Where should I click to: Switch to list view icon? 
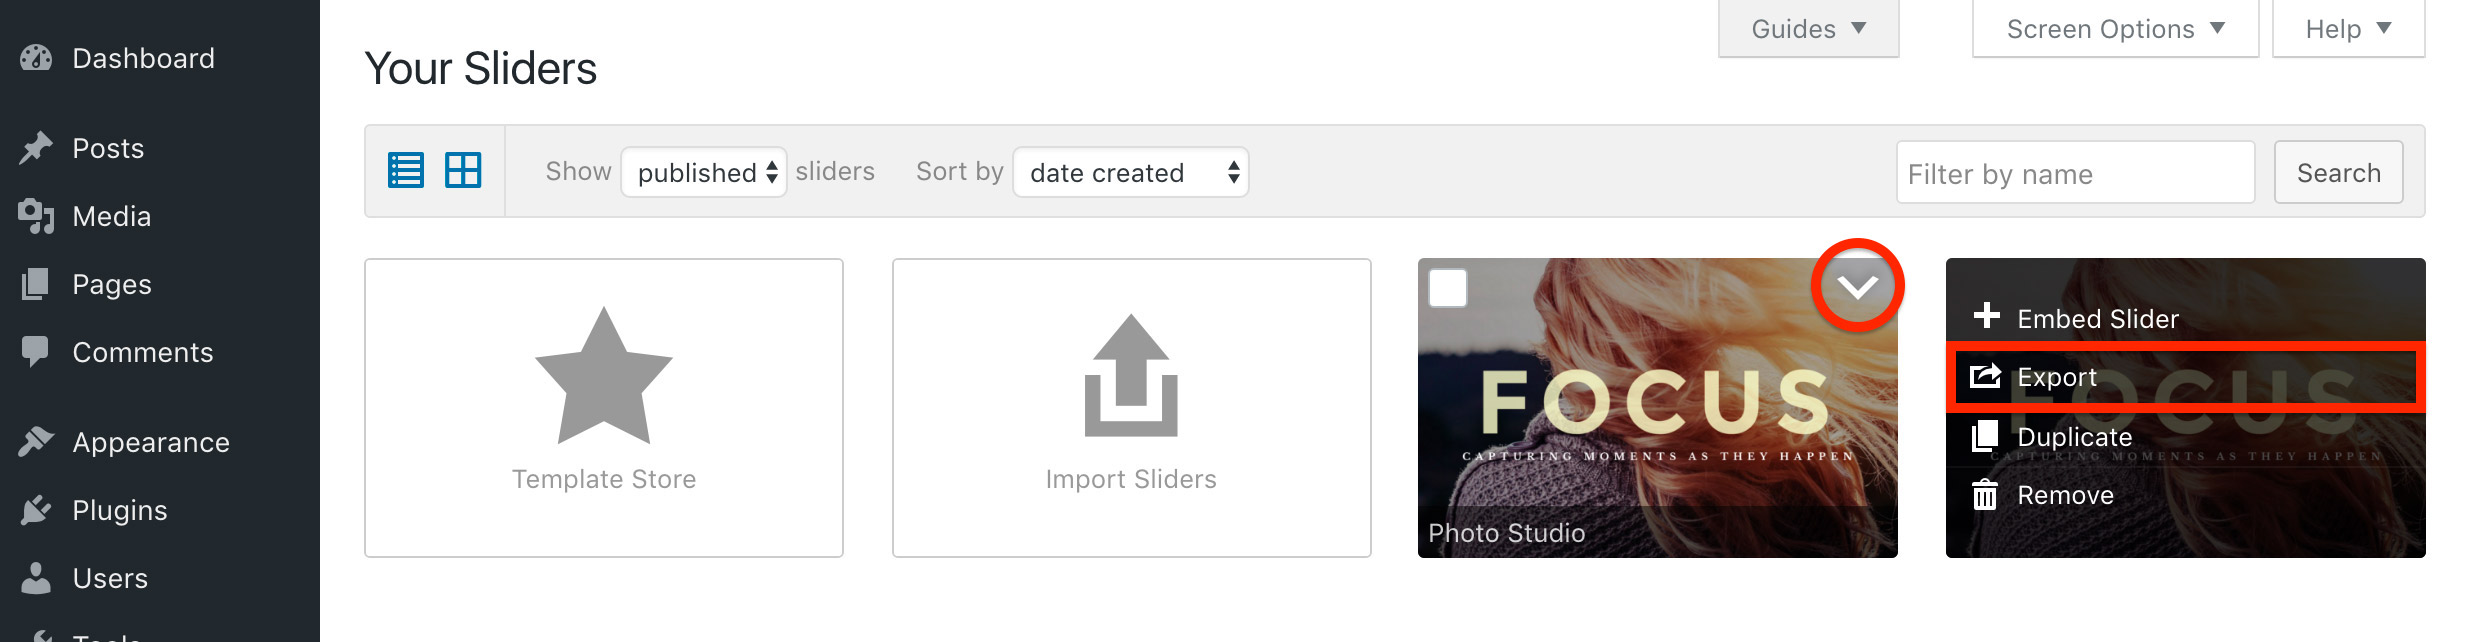pyautogui.click(x=405, y=171)
